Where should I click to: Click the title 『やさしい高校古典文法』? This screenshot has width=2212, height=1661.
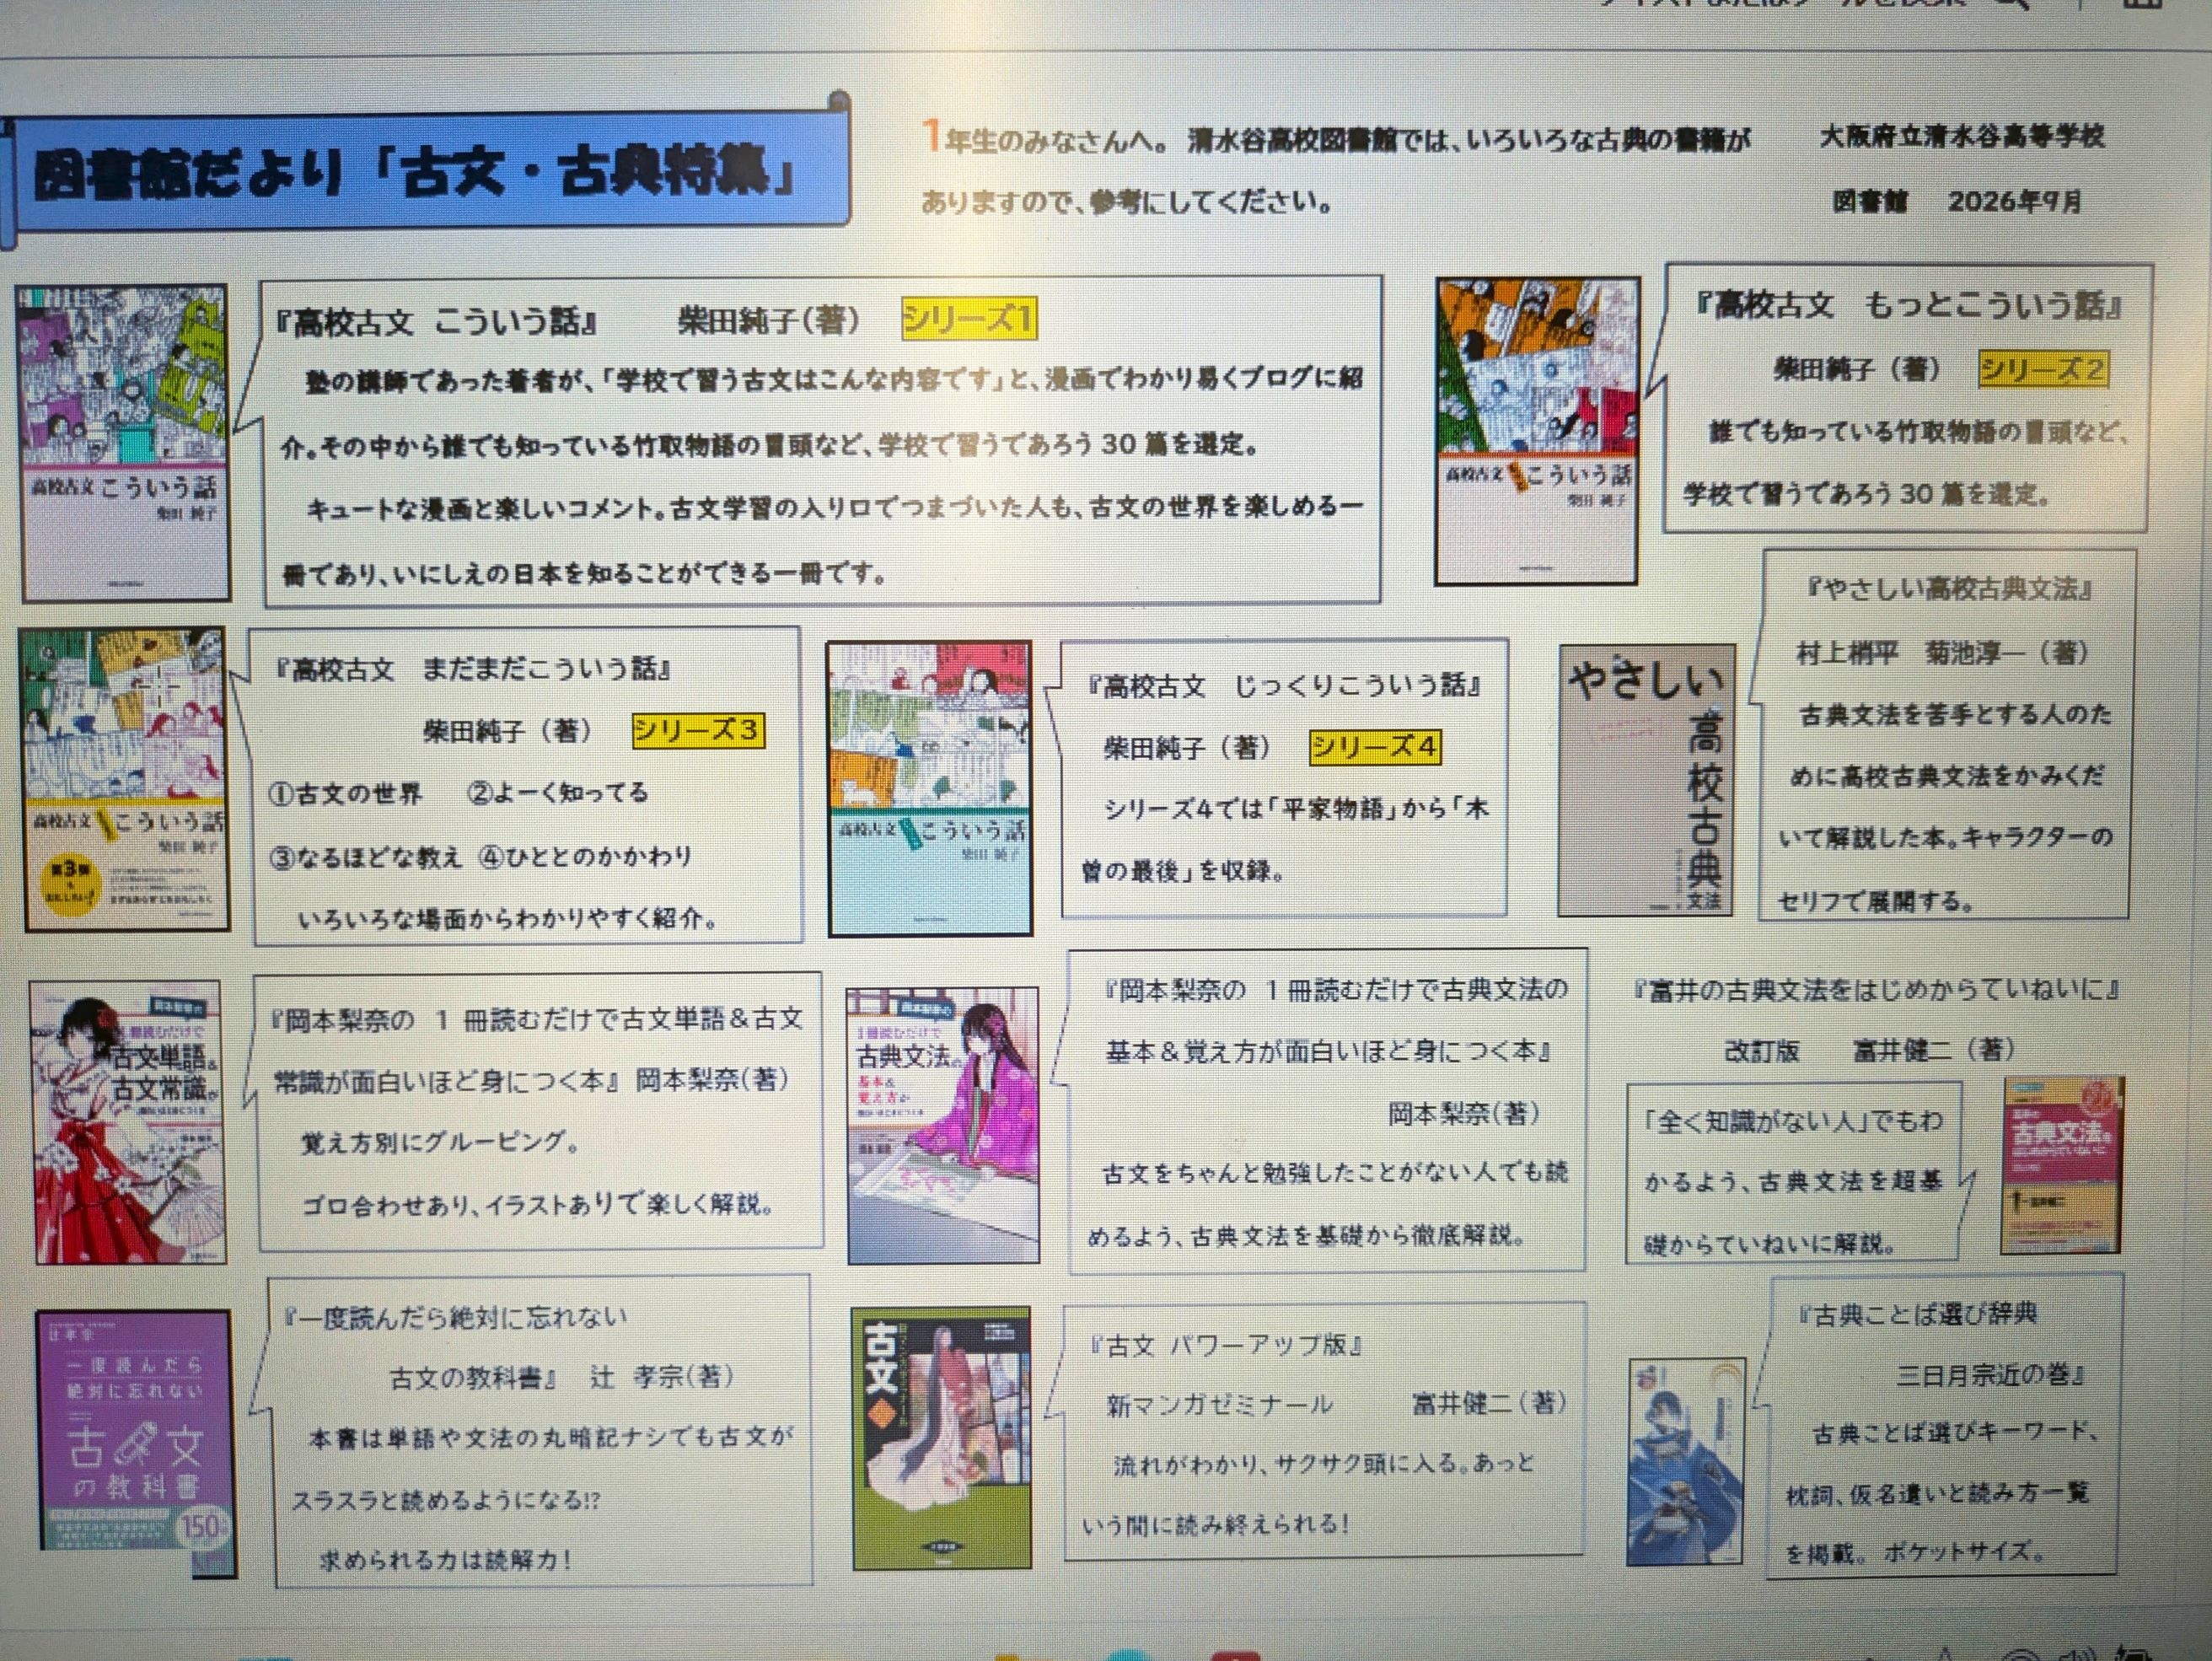coord(1948,588)
